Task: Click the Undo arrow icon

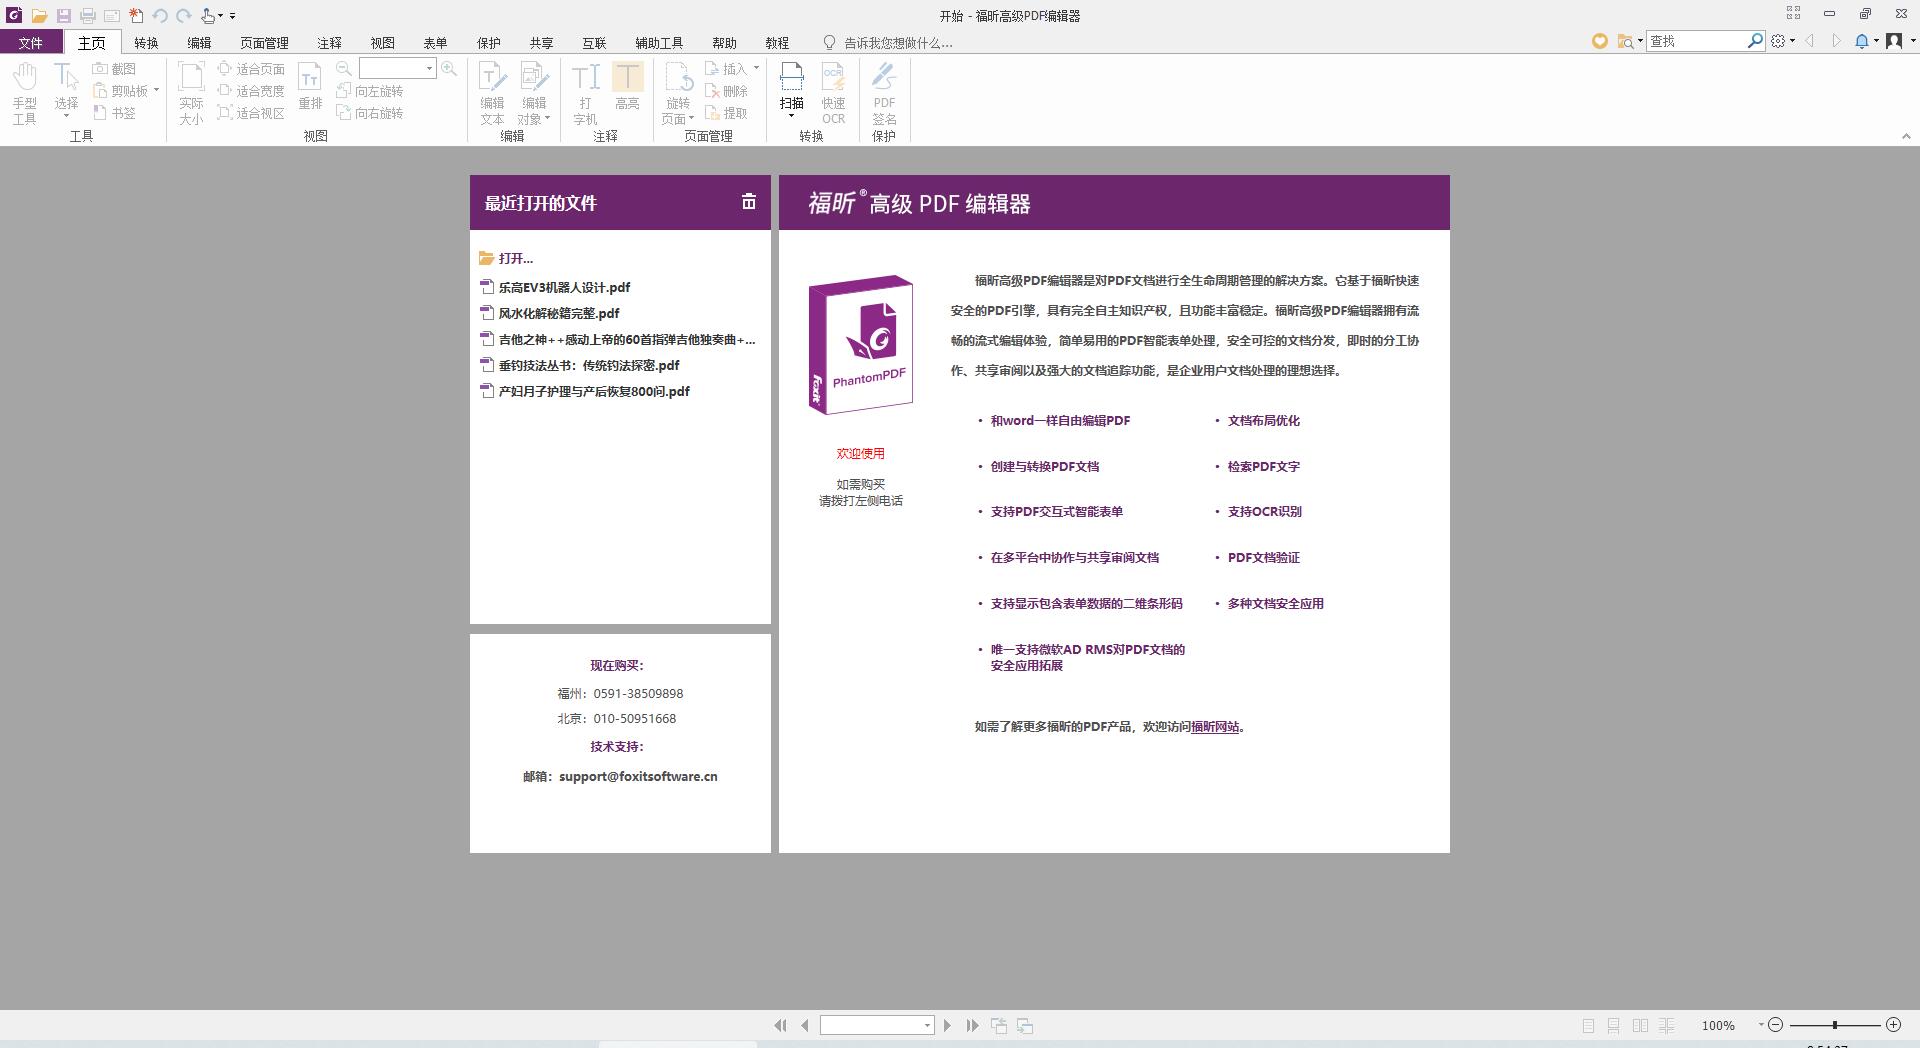Action: tap(160, 16)
